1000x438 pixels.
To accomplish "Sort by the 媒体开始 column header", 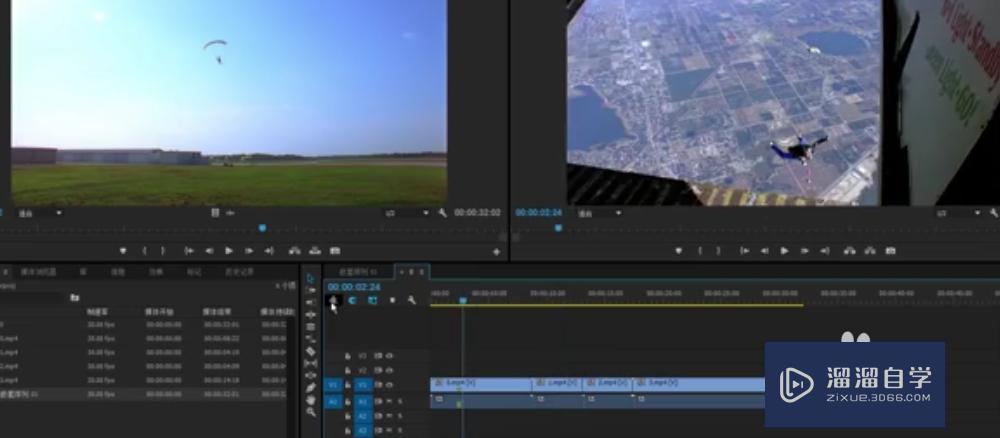I will coord(160,312).
